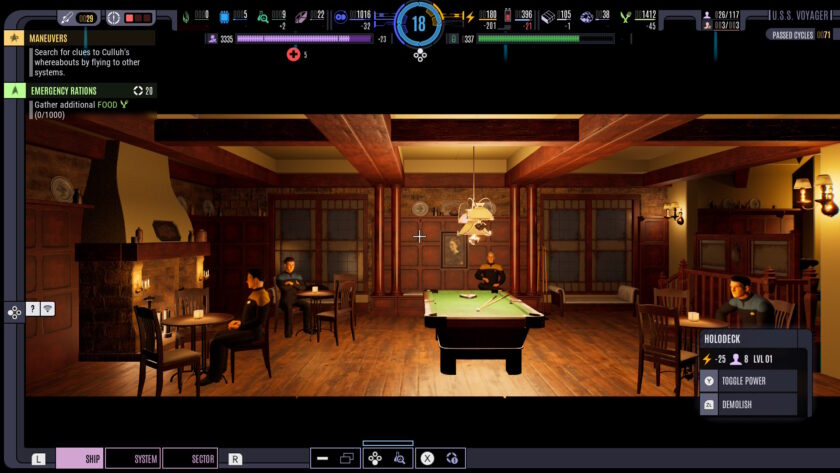Click the blue dilithium resource icon beside 1016
Image resolution: width=840 pixels, height=473 pixels.
pos(341,17)
